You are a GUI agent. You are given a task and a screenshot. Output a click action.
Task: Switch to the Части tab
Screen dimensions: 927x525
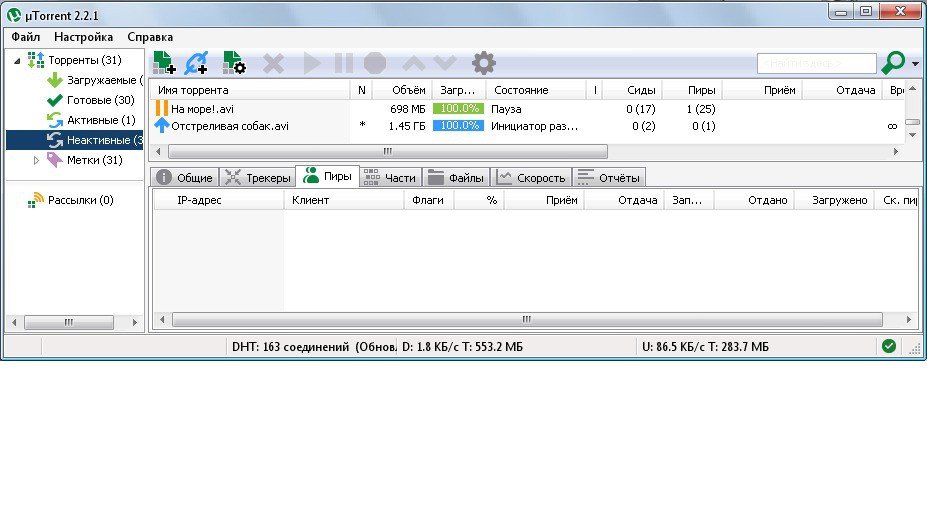point(390,177)
